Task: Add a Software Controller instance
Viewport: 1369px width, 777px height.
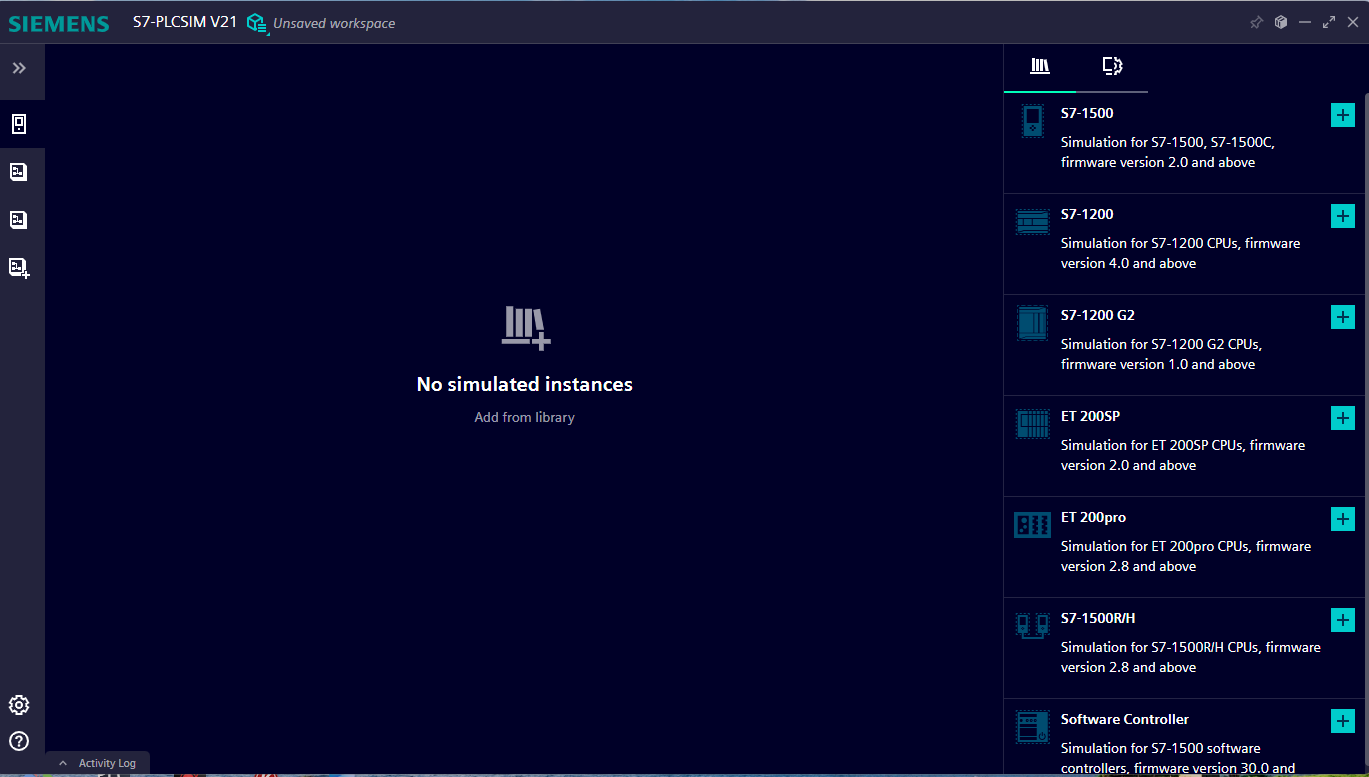Action: pos(1342,721)
